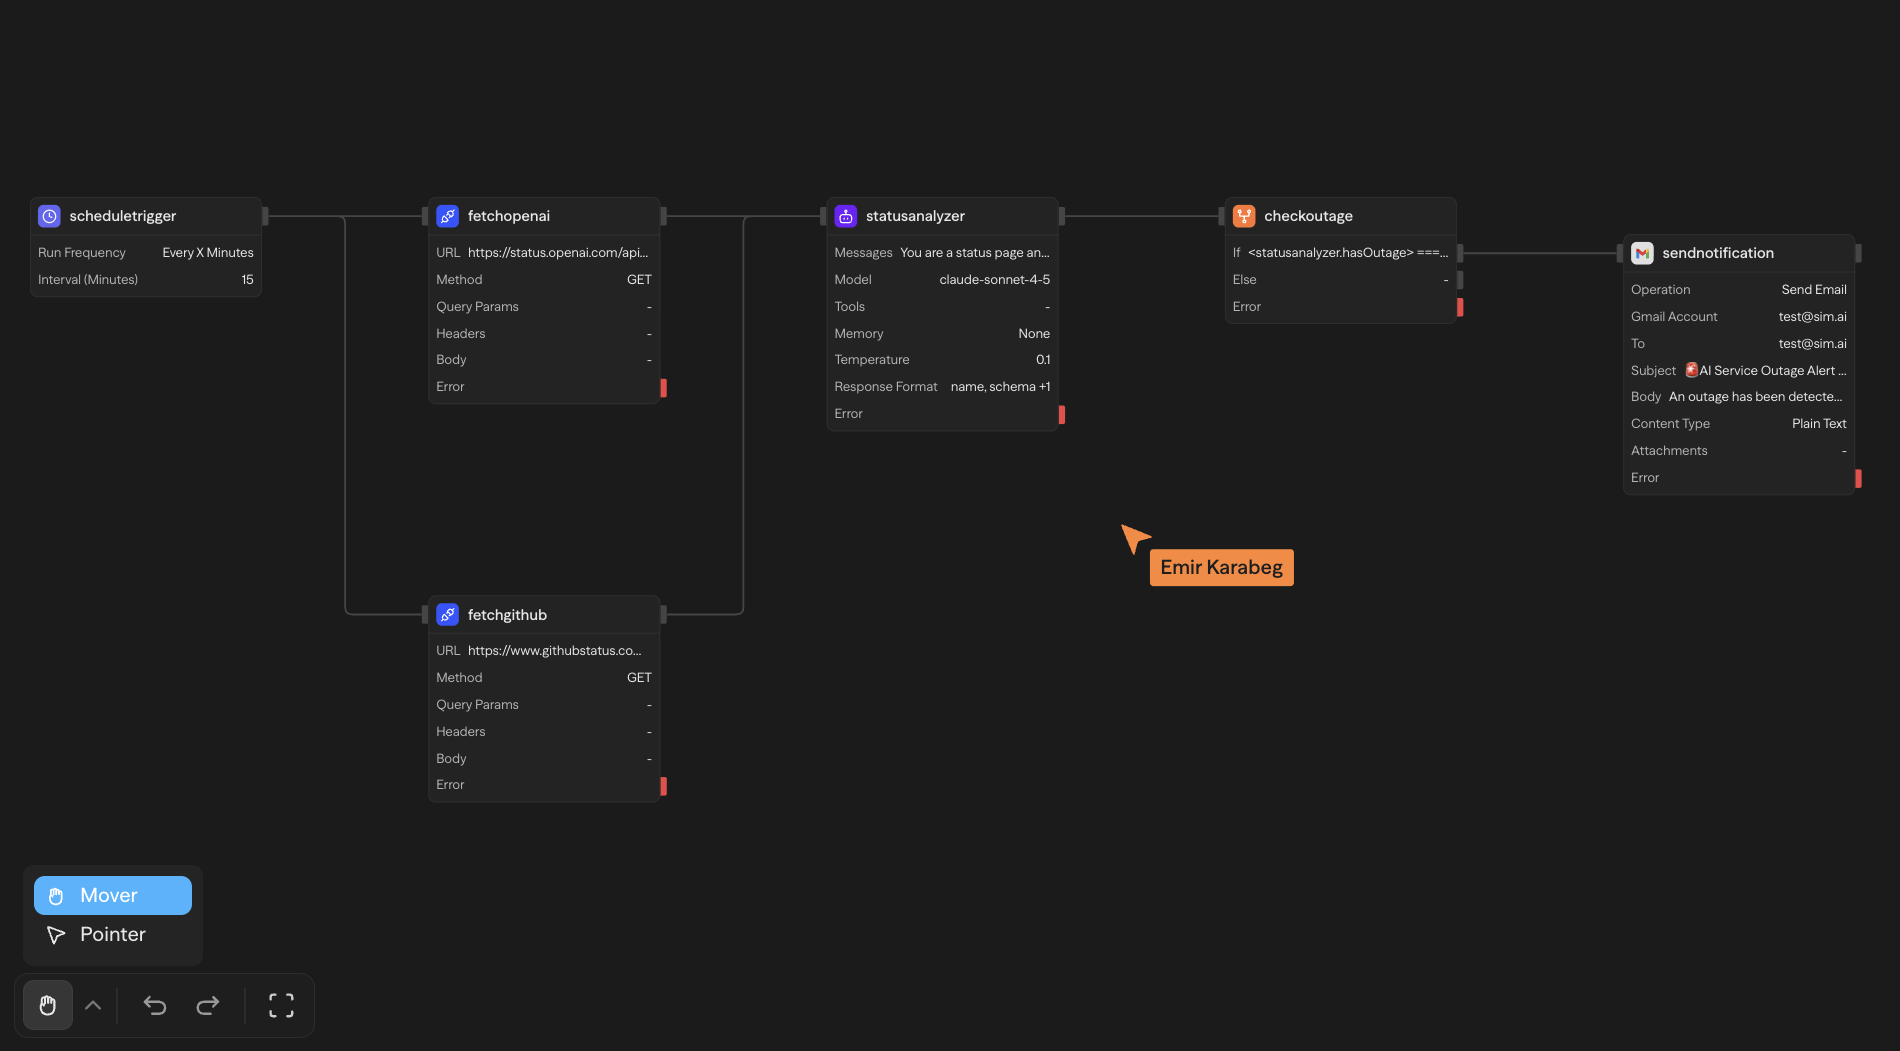
Task: Activate the Mover tool
Action: pyautogui.click(x=112, y=895)
